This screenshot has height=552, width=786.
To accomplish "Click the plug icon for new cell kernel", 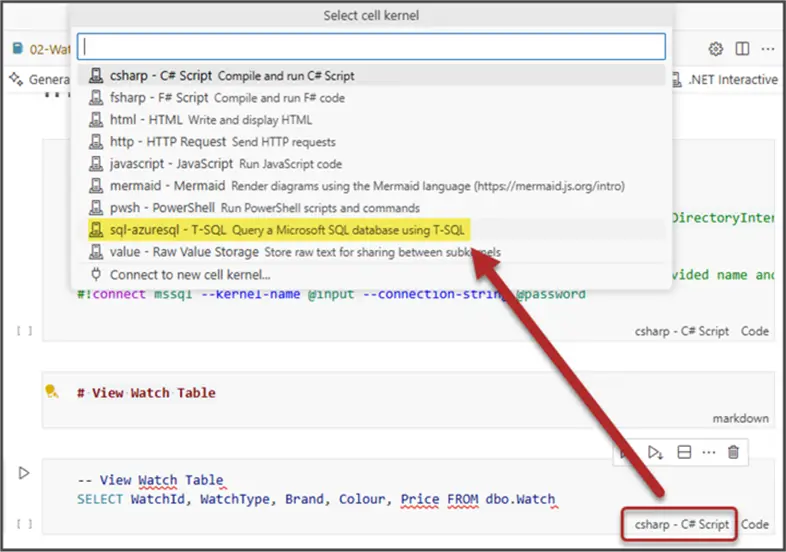I will 96,275.
